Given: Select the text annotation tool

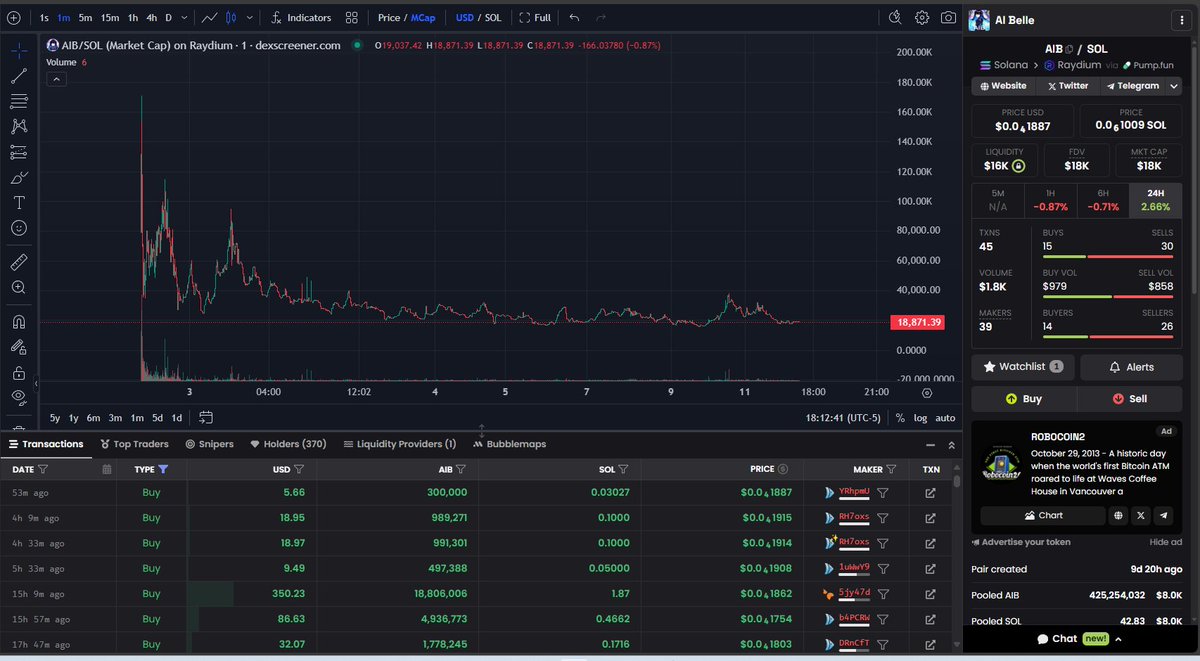Looking at the screenshot, I should point(18,203).
